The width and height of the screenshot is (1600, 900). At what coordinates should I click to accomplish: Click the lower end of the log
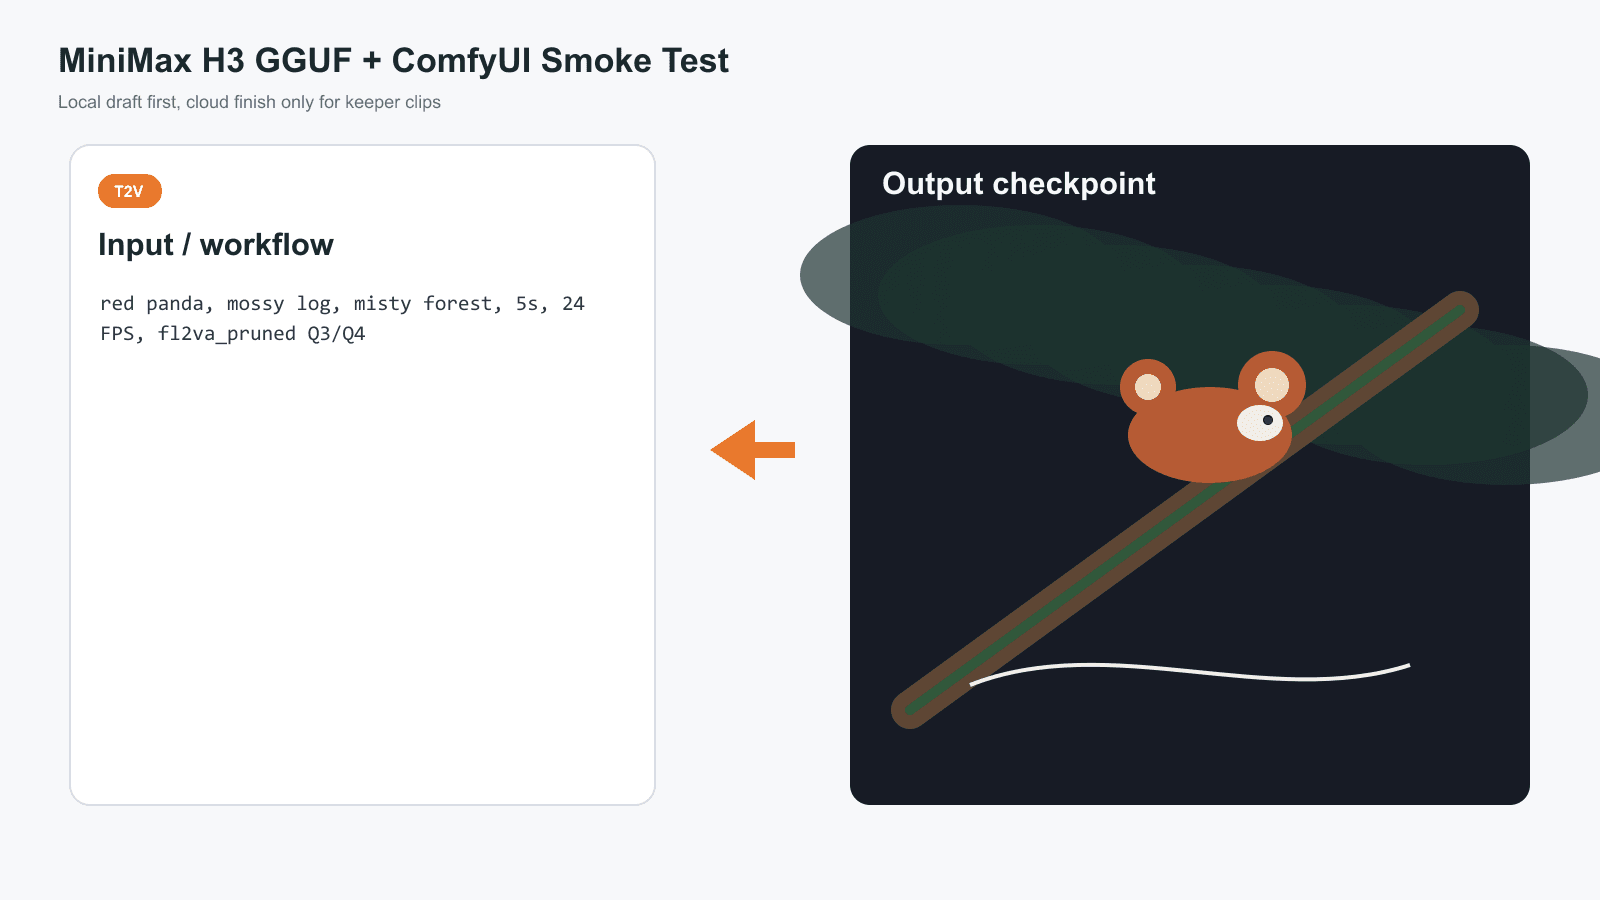click(911, 709)
